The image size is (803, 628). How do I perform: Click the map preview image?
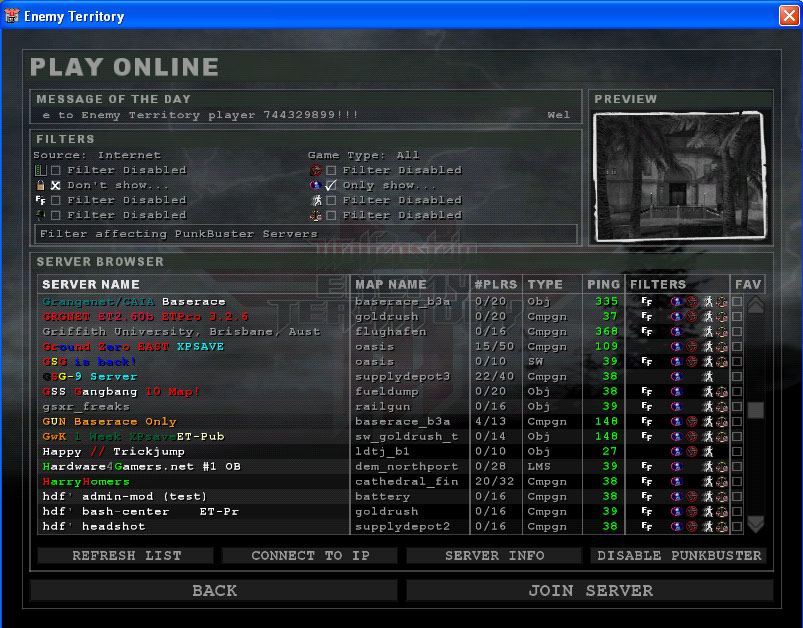click(x=680, y=176)
